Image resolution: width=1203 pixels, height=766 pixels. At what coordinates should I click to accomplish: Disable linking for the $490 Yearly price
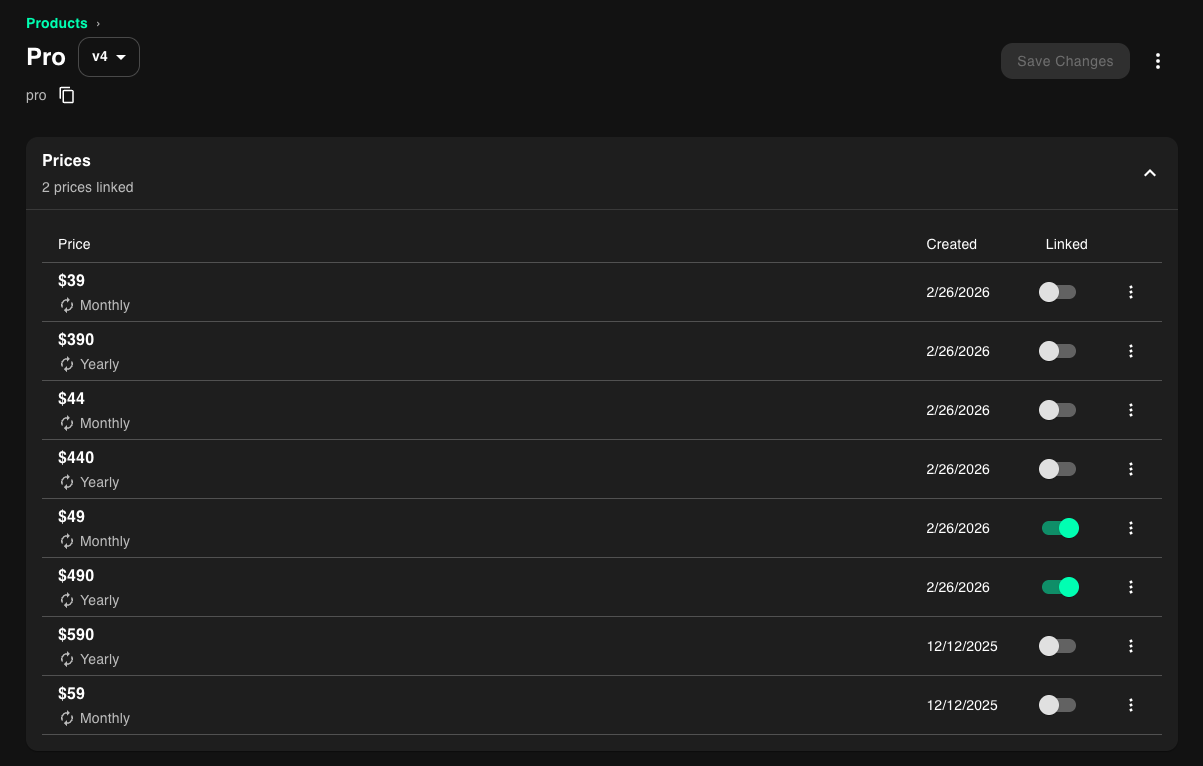coord(1059,587)
